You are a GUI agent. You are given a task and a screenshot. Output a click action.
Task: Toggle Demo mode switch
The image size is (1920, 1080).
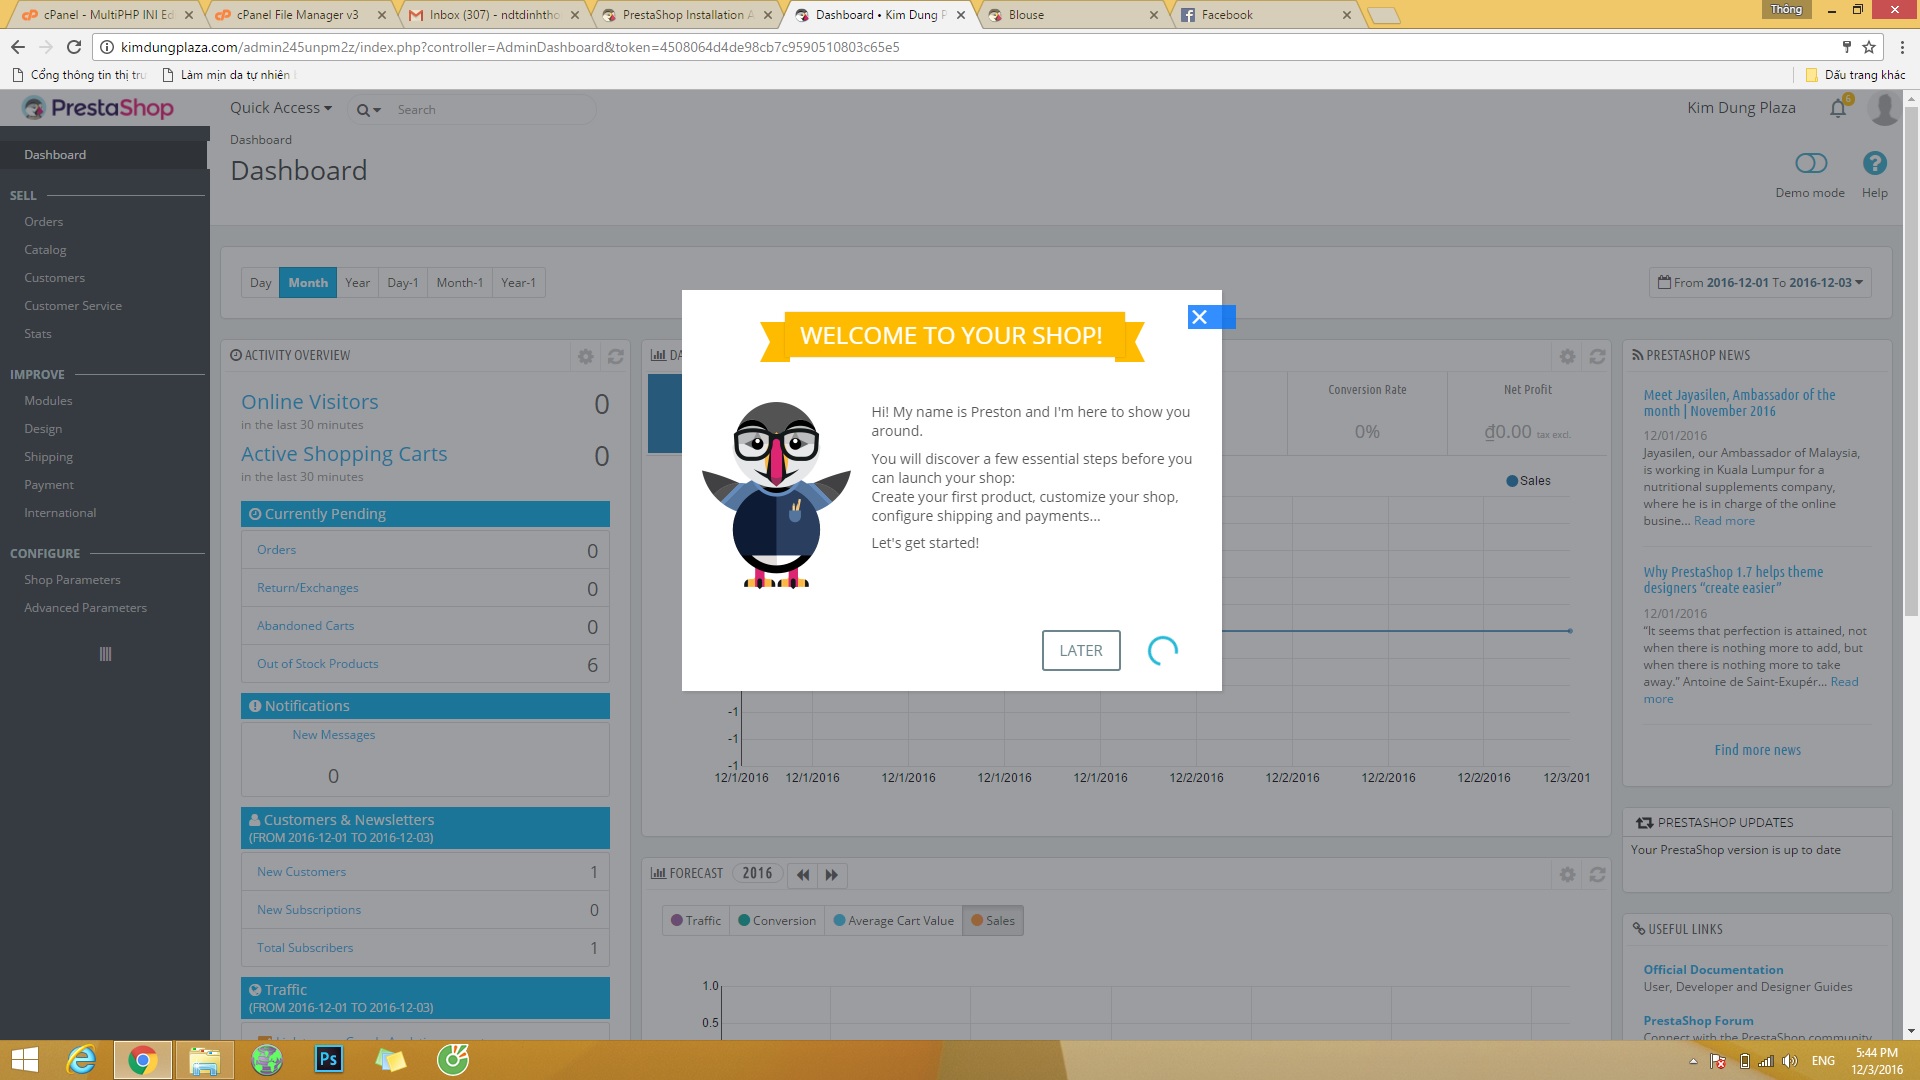tap(1811, 163)
